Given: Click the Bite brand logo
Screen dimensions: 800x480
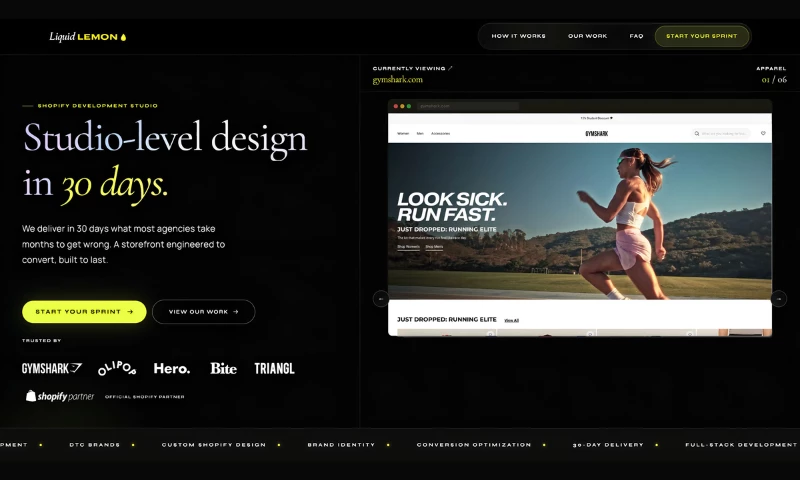Looking at the screenshot, I should 223,368.
